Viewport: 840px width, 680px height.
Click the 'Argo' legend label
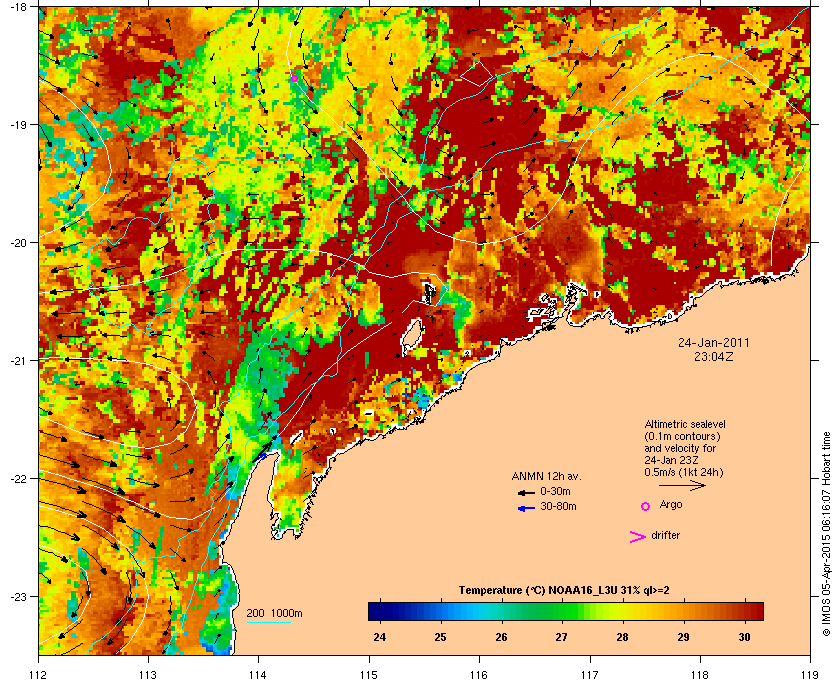(x=671, y=505)
